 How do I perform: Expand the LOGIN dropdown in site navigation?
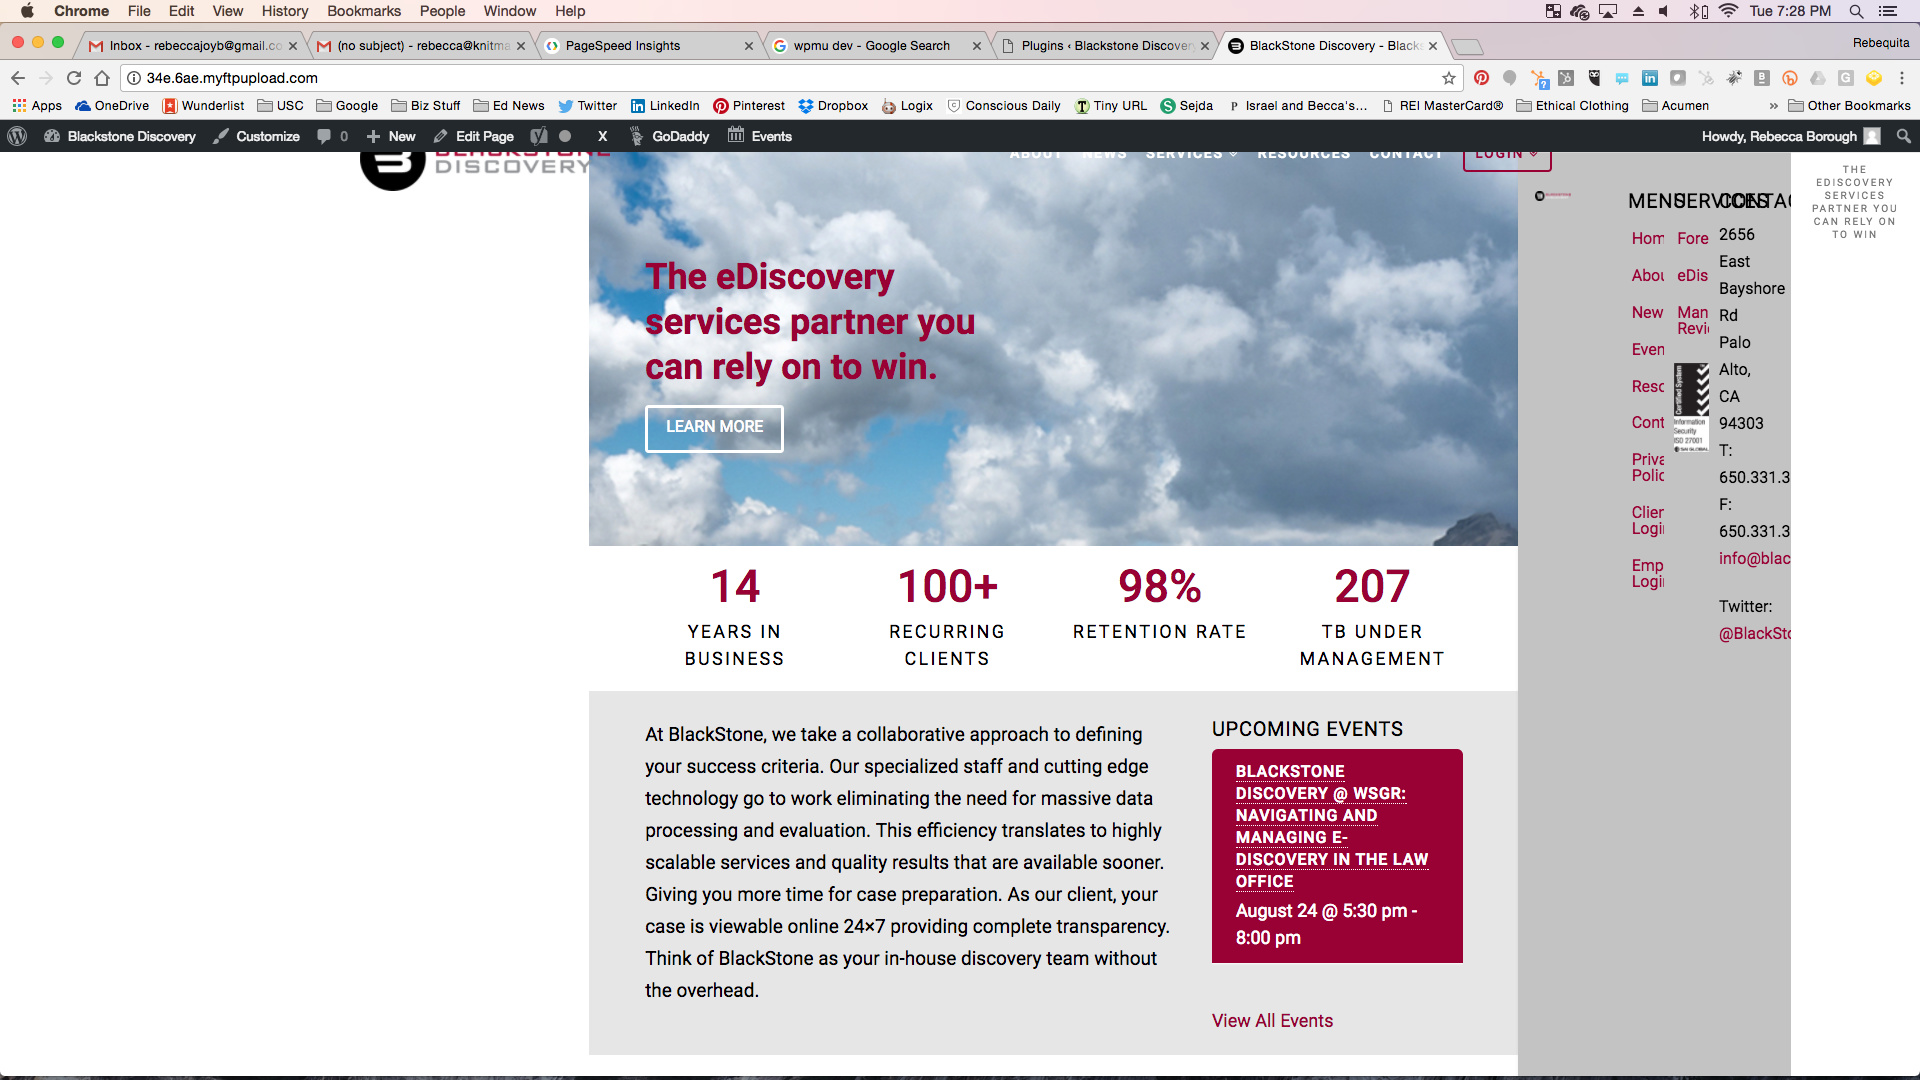coord(1506,156)
